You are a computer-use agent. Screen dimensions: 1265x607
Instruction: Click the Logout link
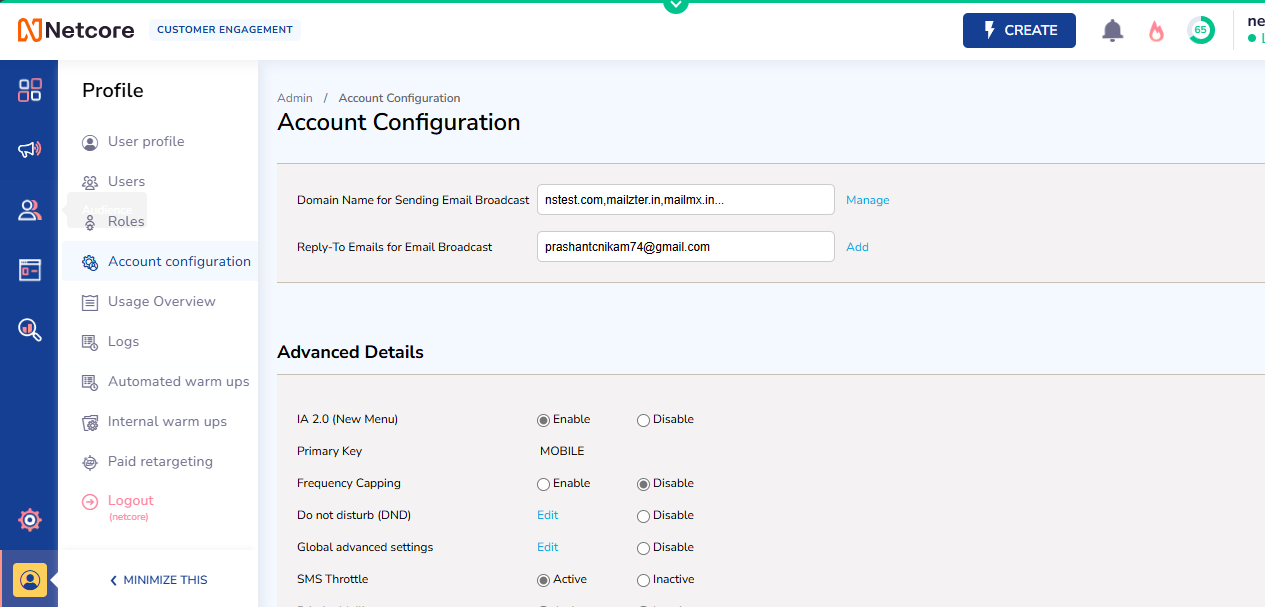pos(131,501)
